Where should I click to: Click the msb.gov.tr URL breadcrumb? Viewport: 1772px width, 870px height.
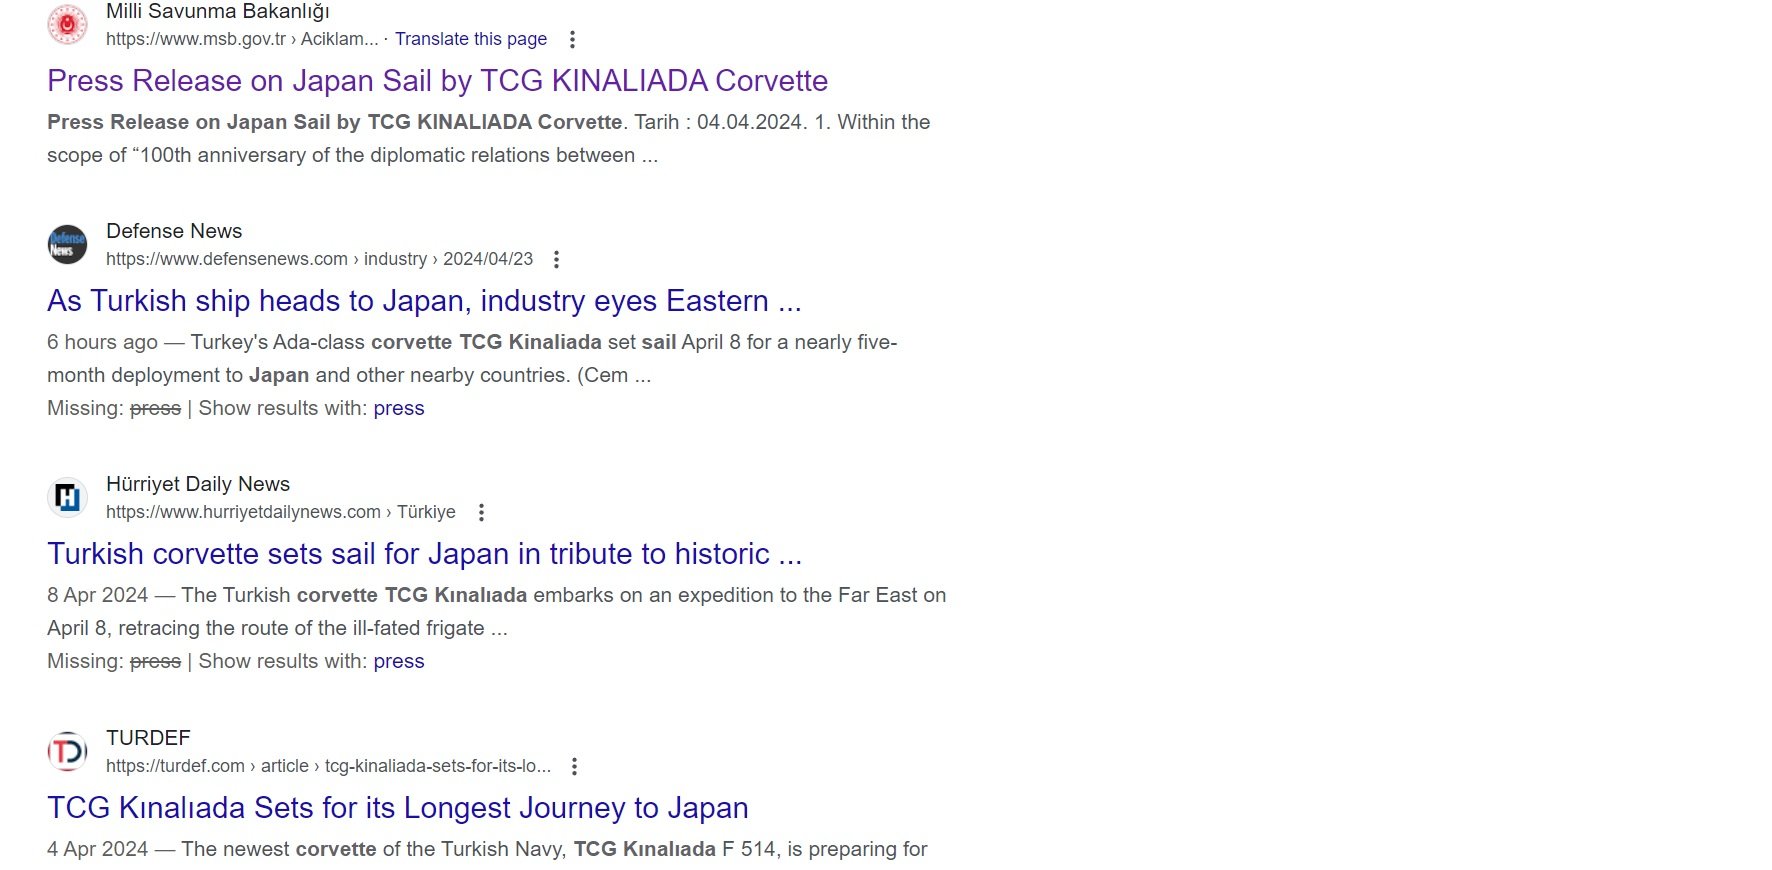[242, 39]
